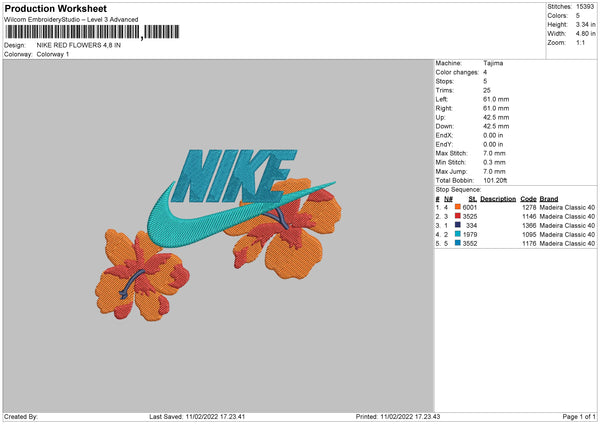The width and height of the screenshot is (600, 424).
Task: Select the embroidered NIKE lettering in the preview
Action: click(x=233, y=176)
